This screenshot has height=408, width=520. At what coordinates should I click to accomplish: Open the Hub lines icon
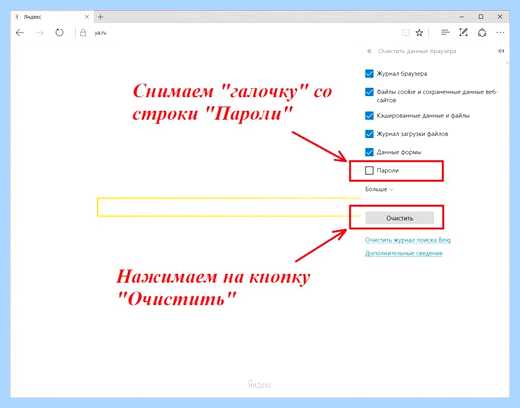[445, 32]
